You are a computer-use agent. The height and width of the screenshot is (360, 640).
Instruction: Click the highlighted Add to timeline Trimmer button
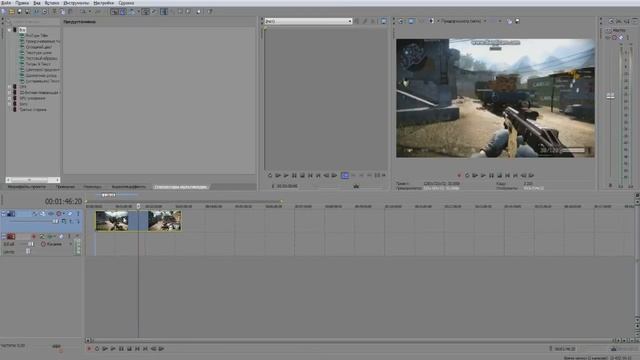(x=344, y=176)
